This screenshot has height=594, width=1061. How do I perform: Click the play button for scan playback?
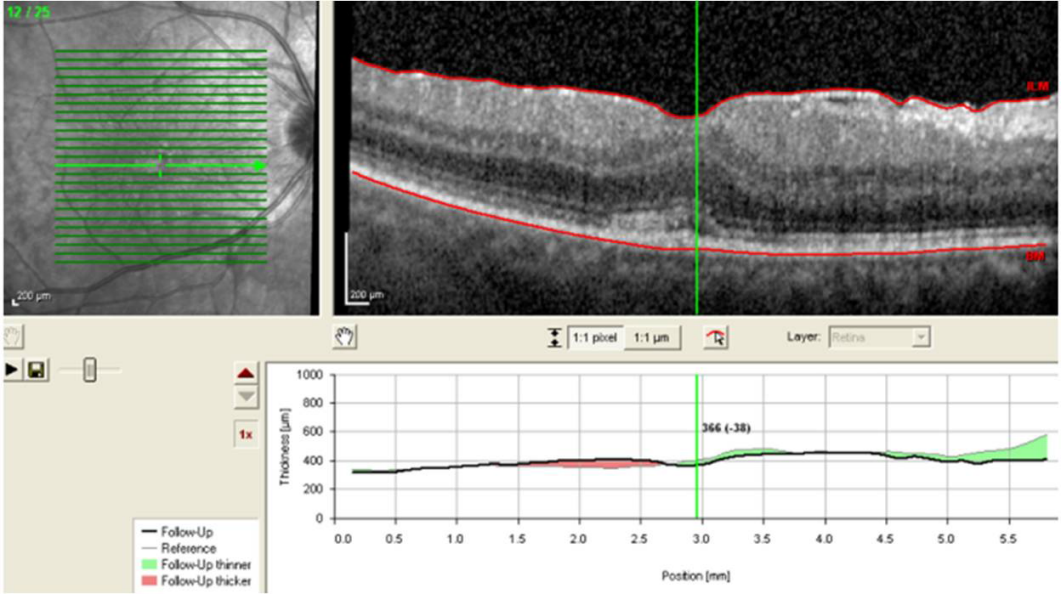(x=13, y=370)
